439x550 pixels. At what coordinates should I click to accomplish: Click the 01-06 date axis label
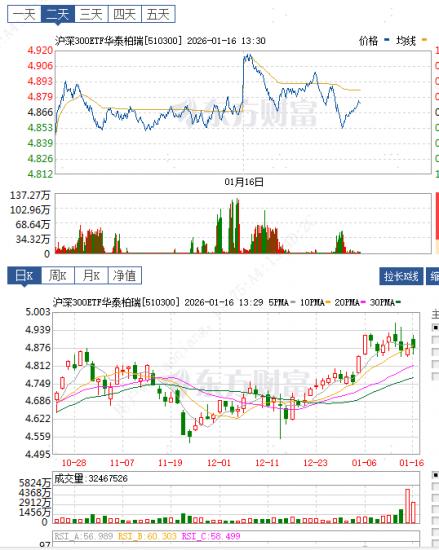pos(364,463)
